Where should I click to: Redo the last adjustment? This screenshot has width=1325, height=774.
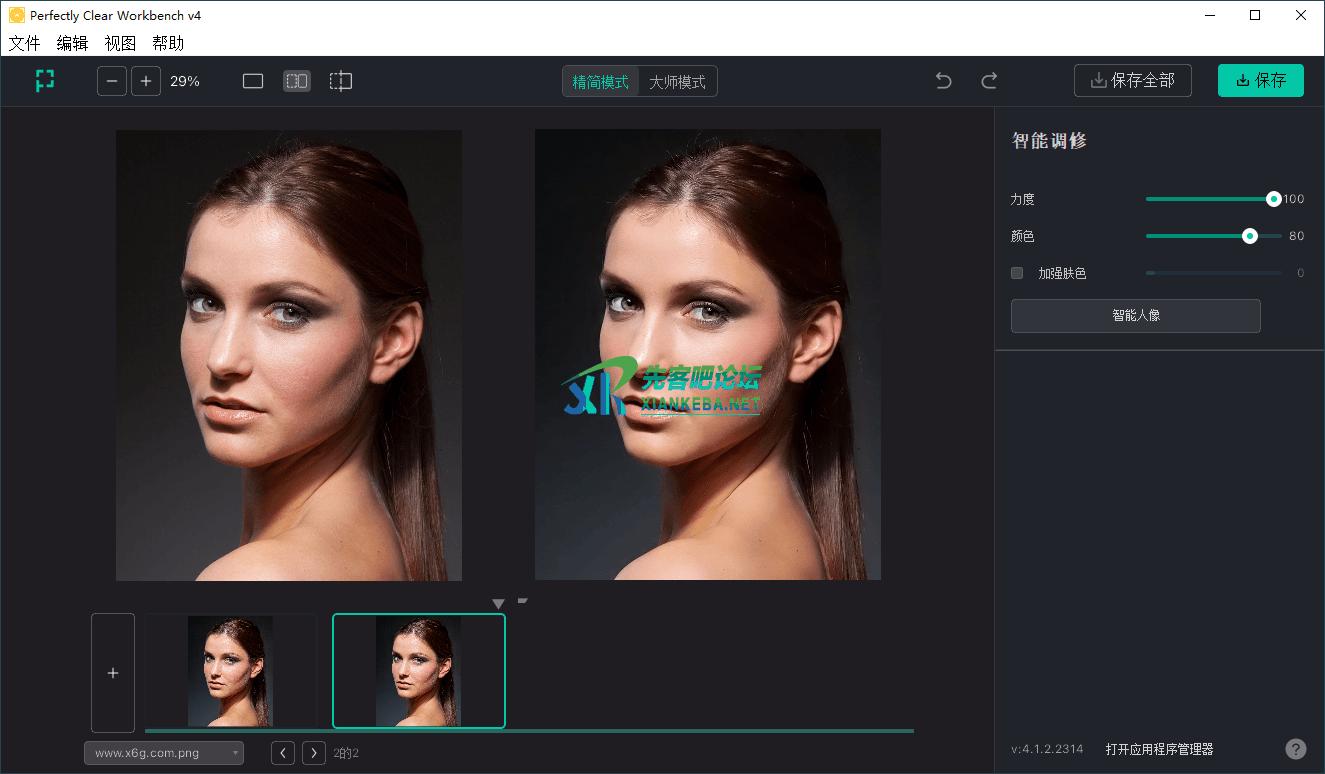click(x=989, y=81)
